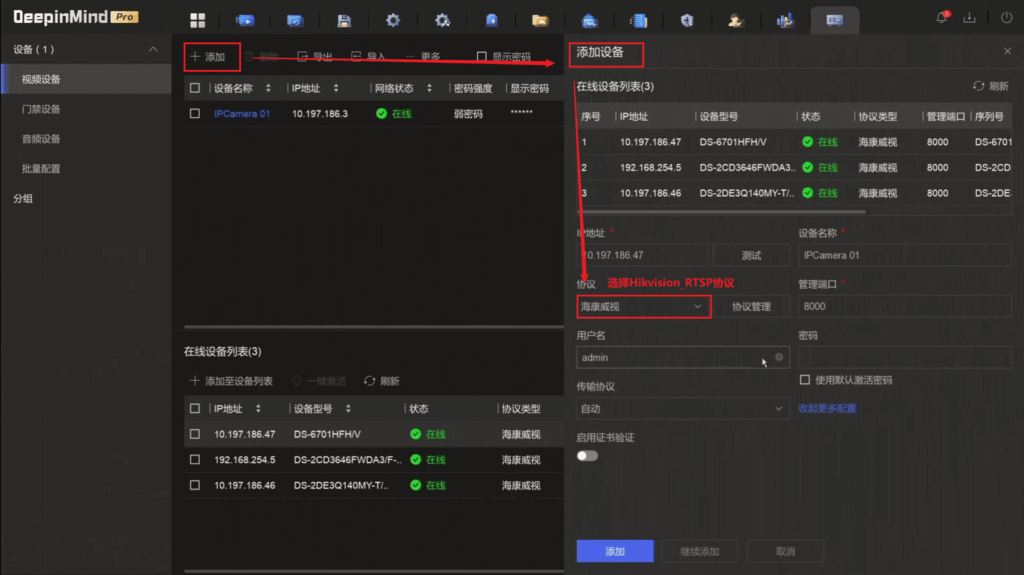Click the download icon in top right
1024x575 pixels.
point(969,18)
